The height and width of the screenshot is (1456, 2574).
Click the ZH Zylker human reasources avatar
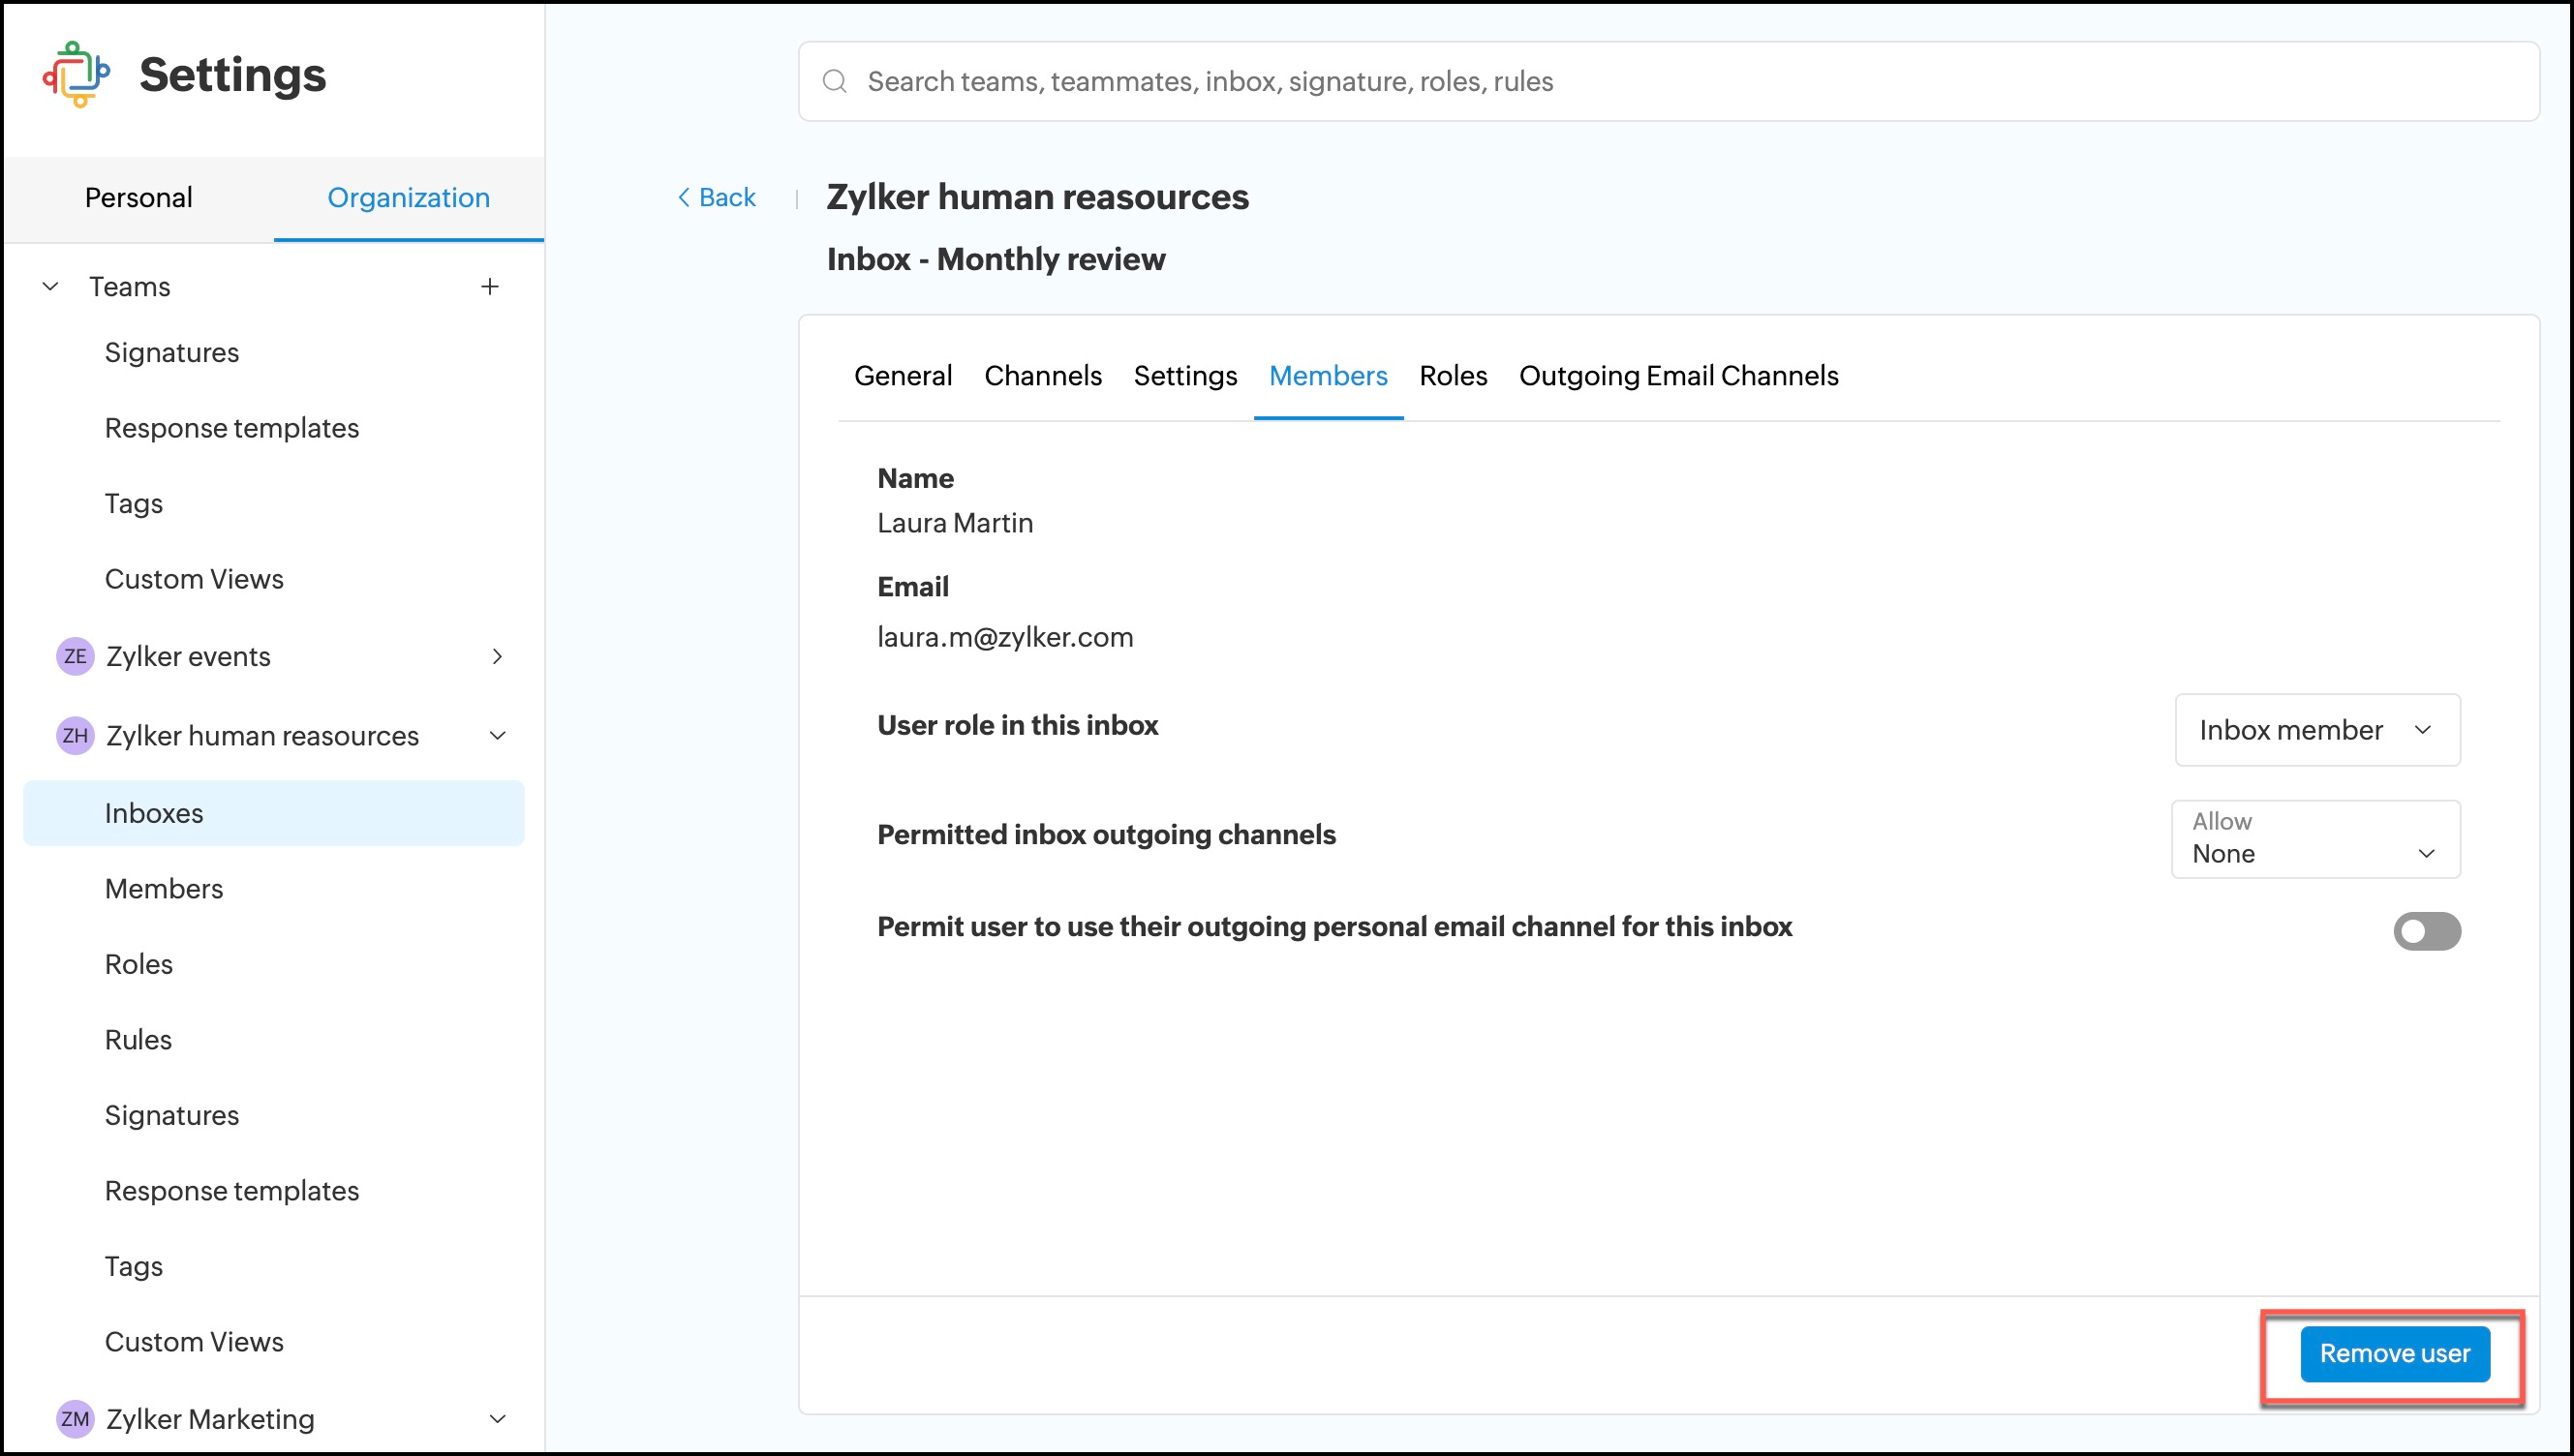(x=75, y=736)
